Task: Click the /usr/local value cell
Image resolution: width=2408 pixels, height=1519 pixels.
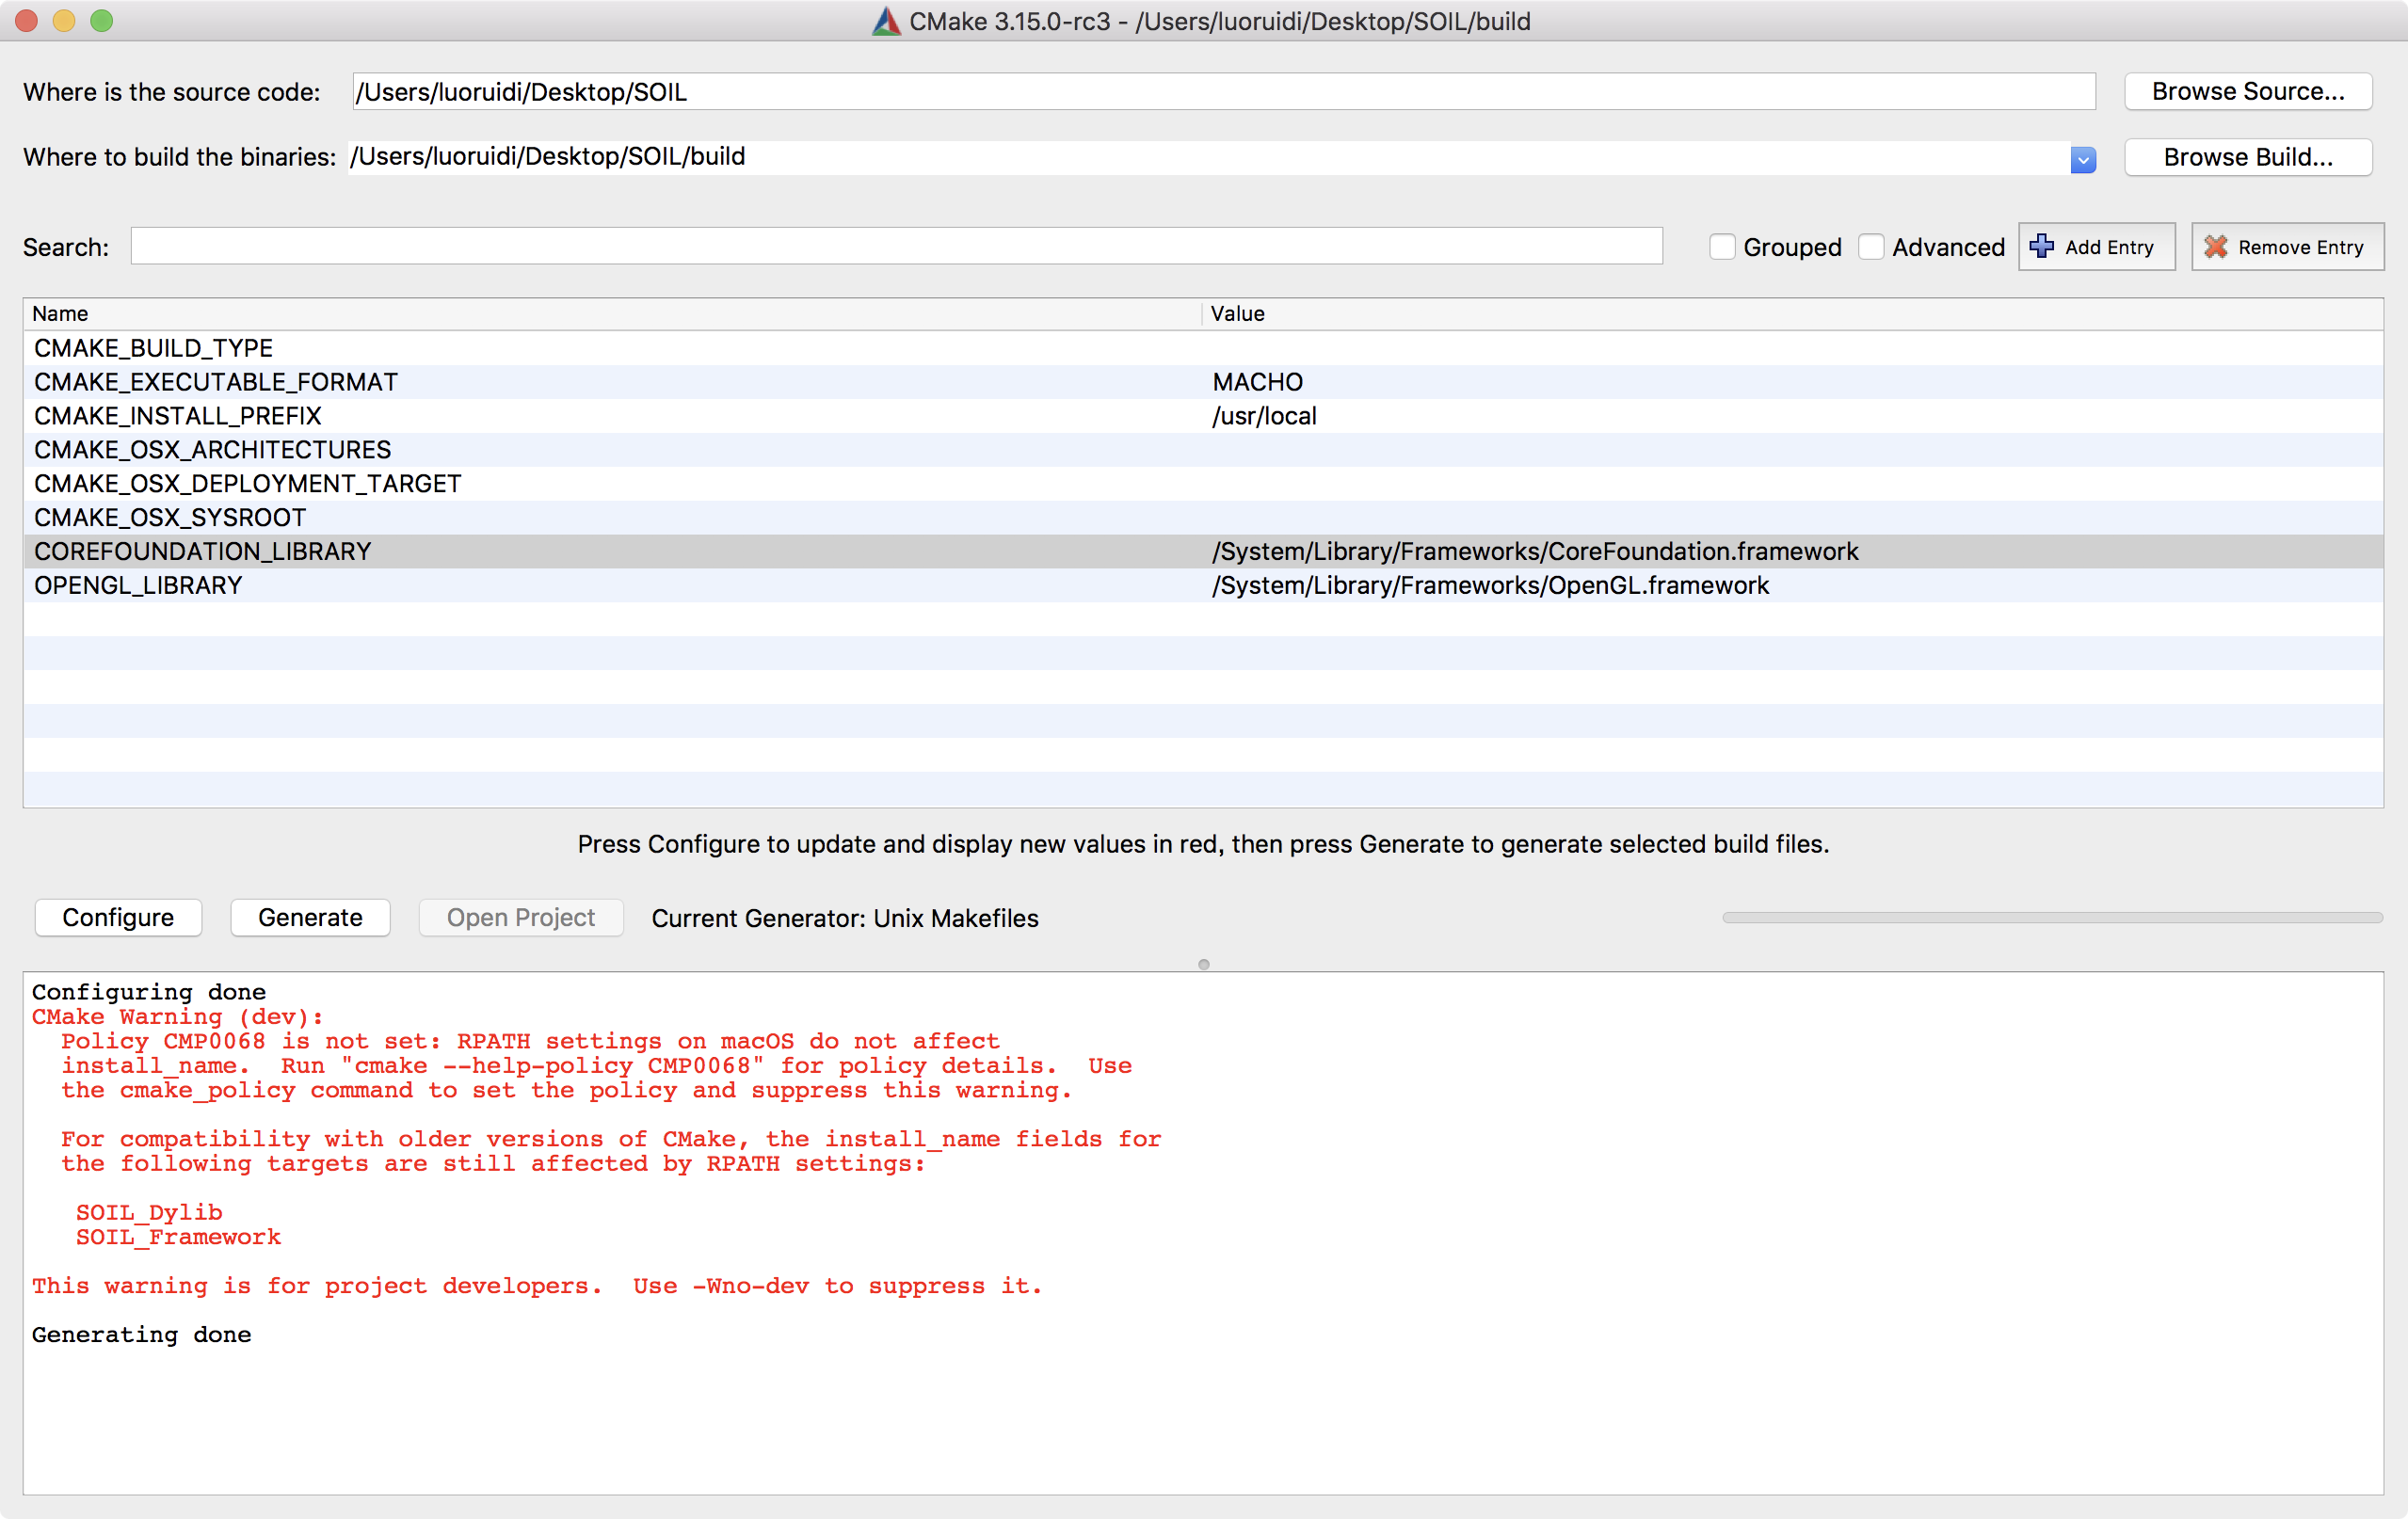Action: [x=1264, y=416]
